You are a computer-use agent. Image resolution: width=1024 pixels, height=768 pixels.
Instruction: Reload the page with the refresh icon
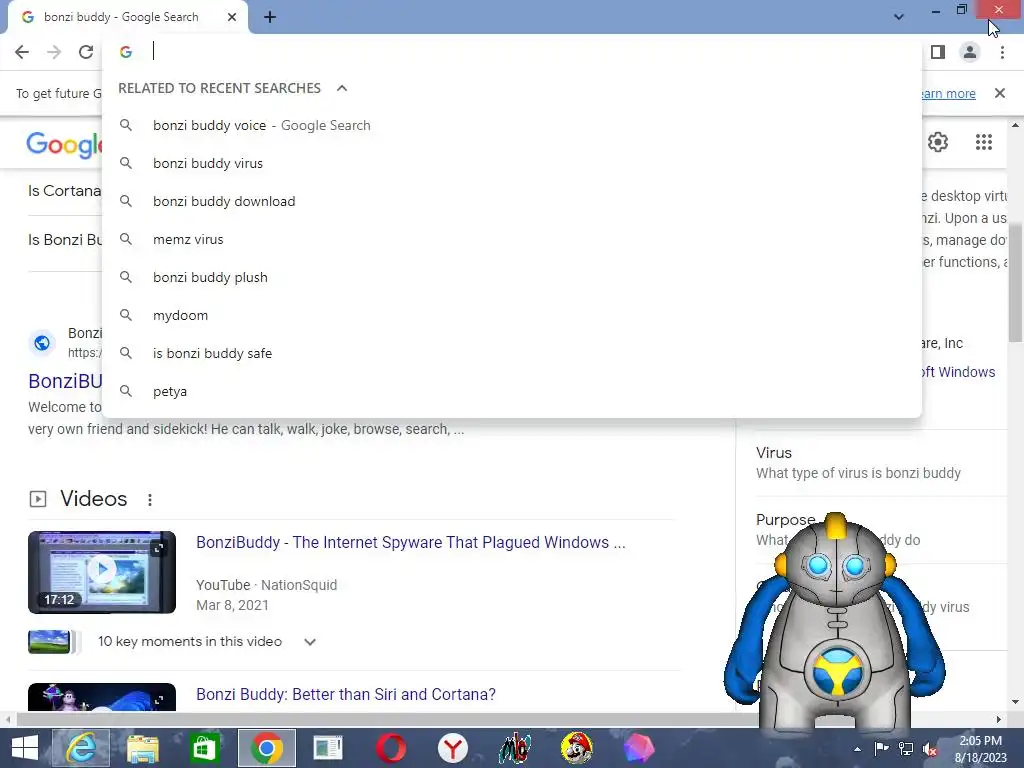pos(86,52)
